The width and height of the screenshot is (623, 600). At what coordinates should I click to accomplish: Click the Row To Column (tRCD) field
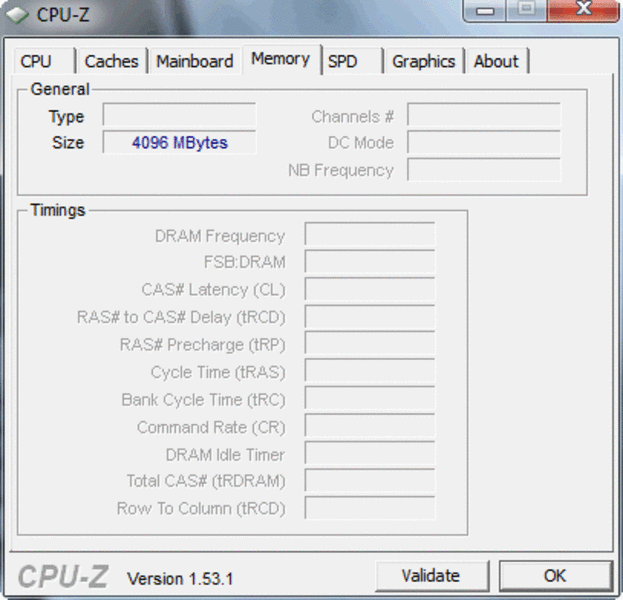370,507
